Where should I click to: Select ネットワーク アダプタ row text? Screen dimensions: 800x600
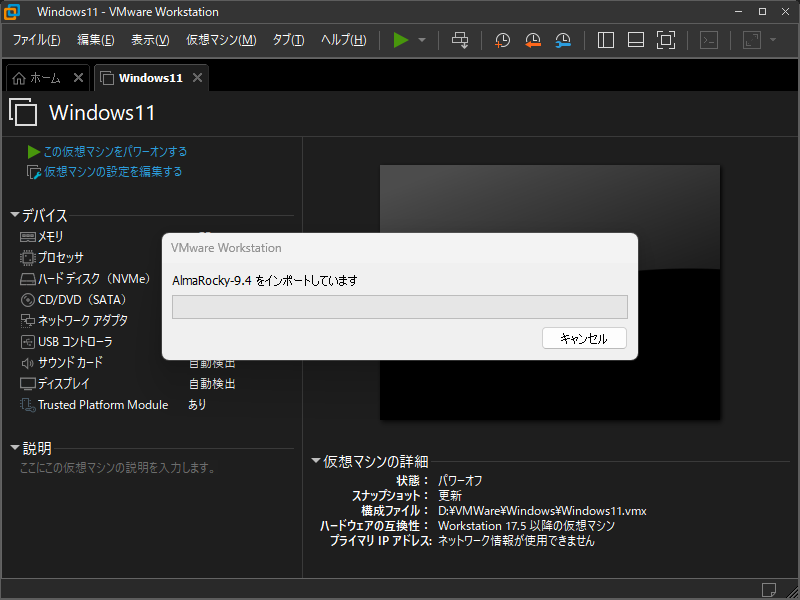pyautogui.click(x=83, y=320)
